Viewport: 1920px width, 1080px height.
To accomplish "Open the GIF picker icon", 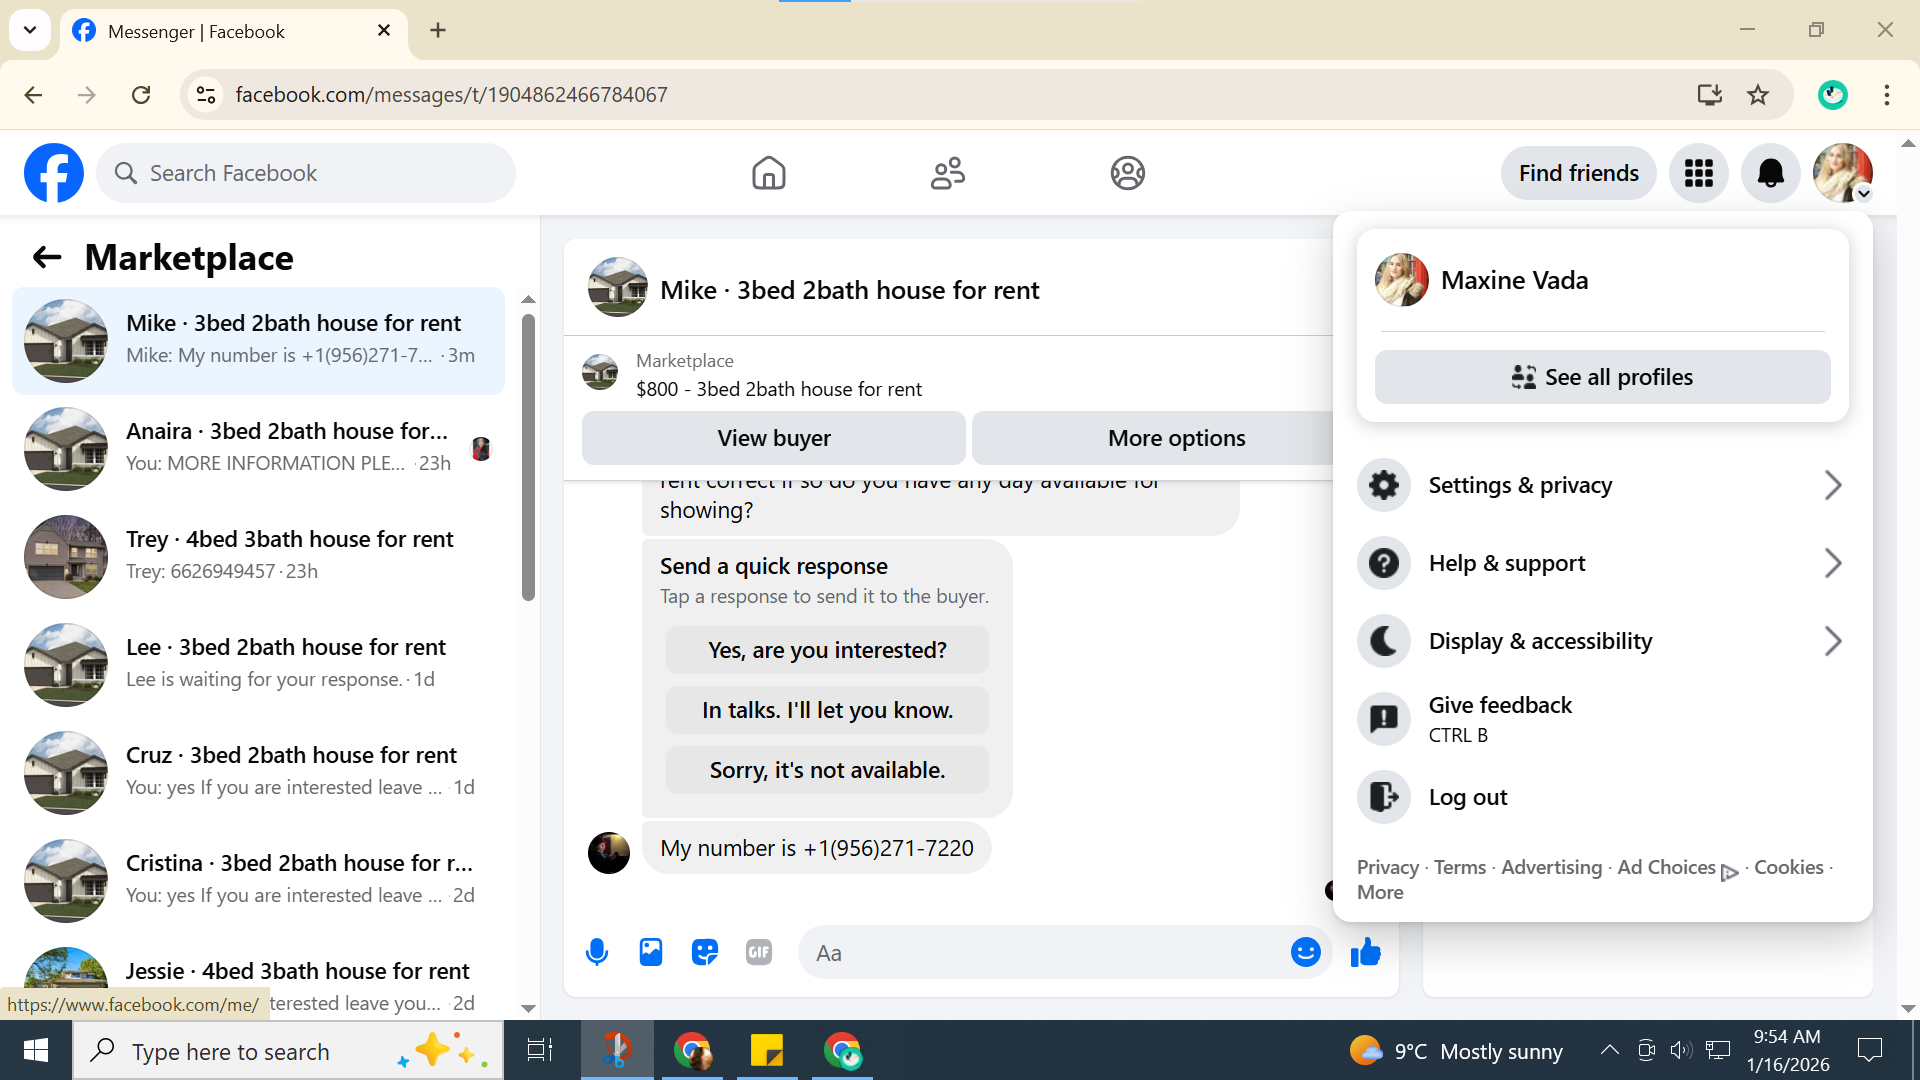I will tap(759, 952).
